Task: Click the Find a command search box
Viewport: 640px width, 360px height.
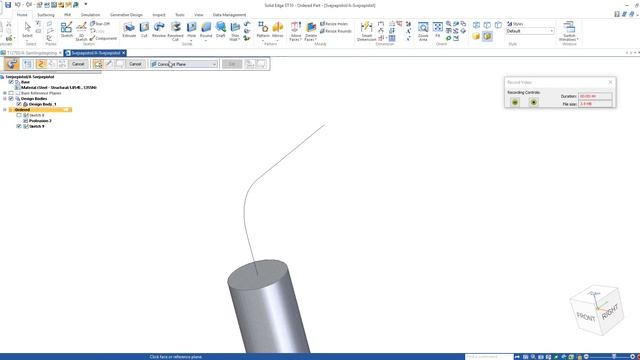Action: pyautogui.click(x=489, y=357)
